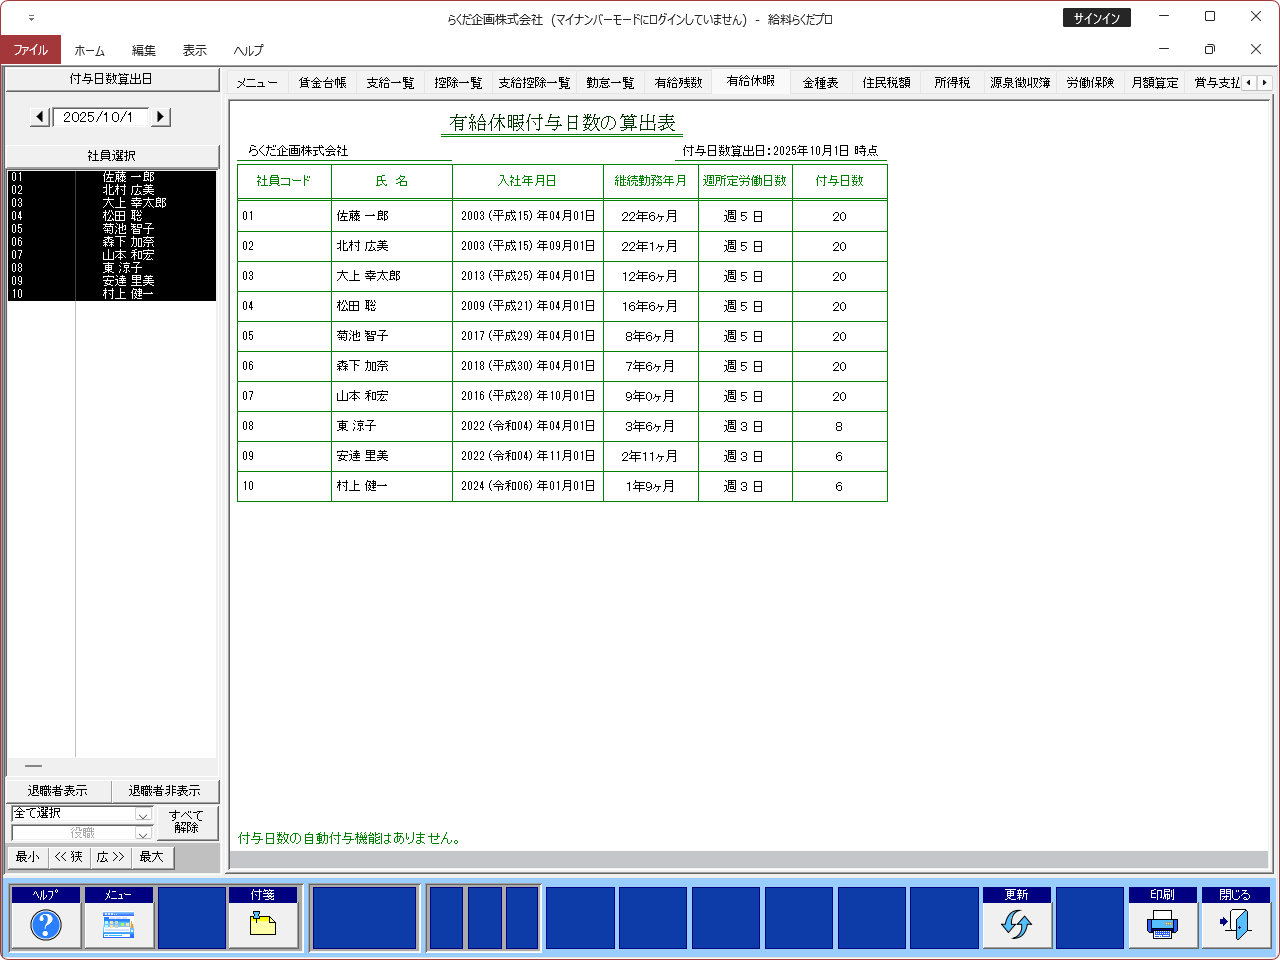Go to previous date with left arrow

40,117
